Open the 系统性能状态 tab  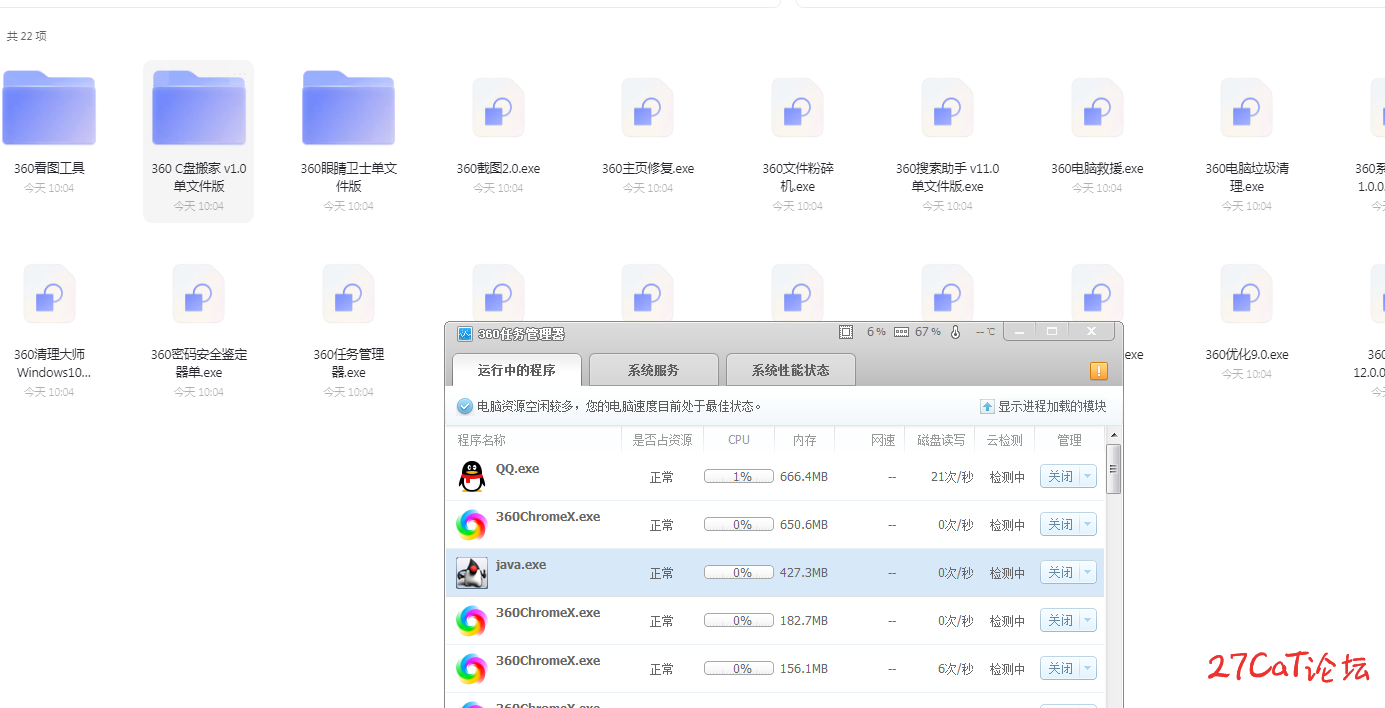tap(791, 370)
